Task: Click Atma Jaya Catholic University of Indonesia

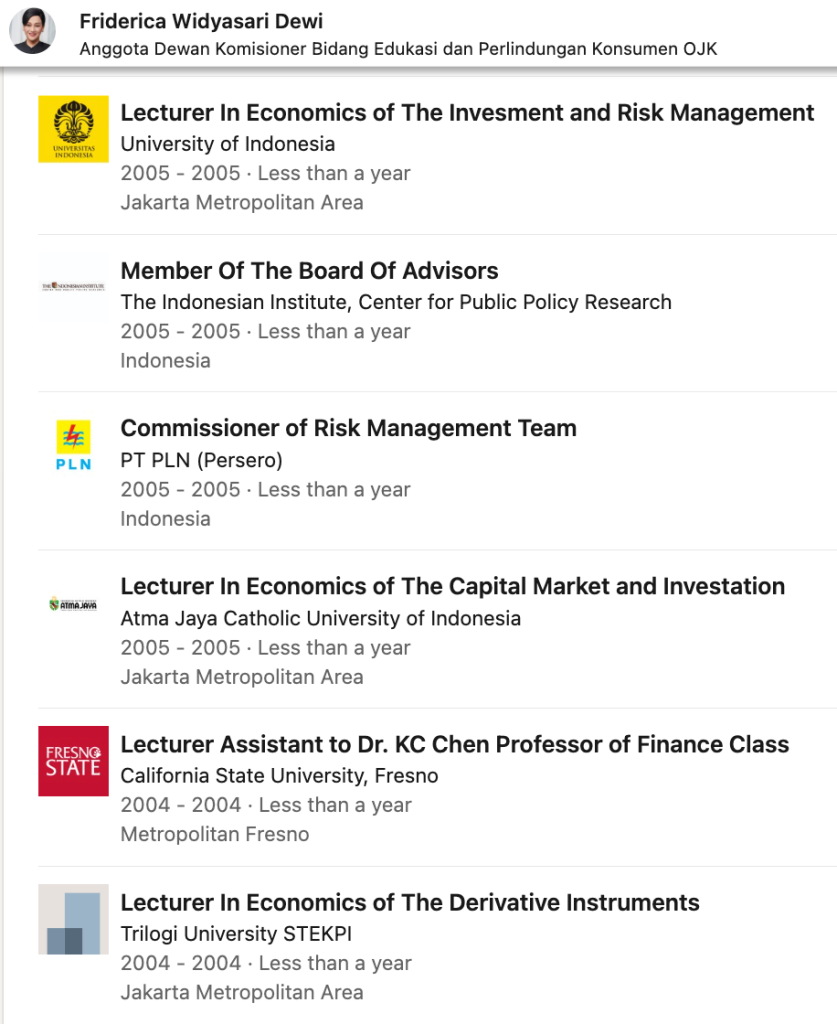Action: tap(320, 618)
